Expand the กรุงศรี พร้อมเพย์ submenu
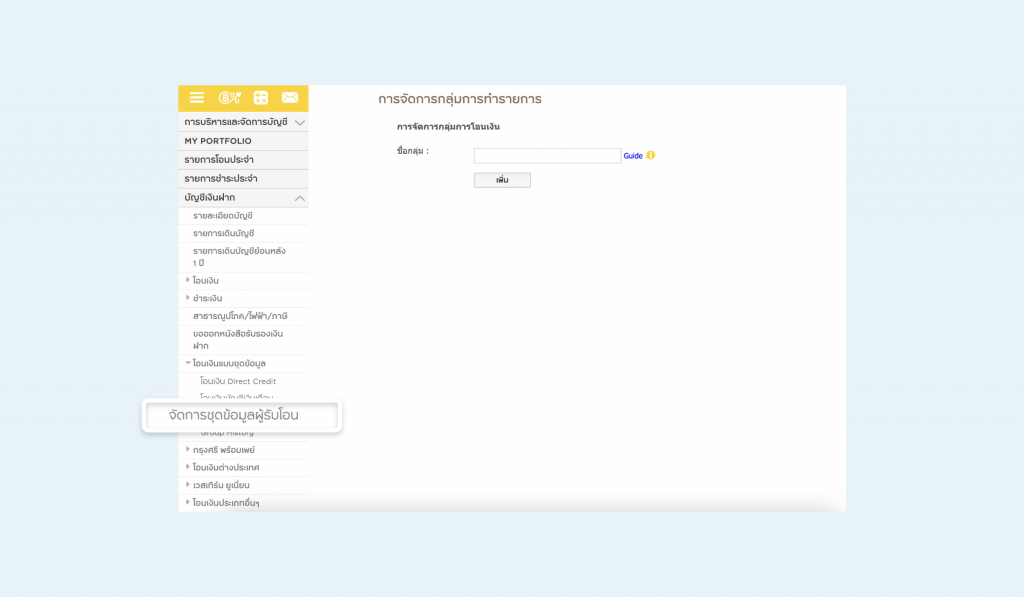Viewport: 1024px width, 597px height. 188,449
